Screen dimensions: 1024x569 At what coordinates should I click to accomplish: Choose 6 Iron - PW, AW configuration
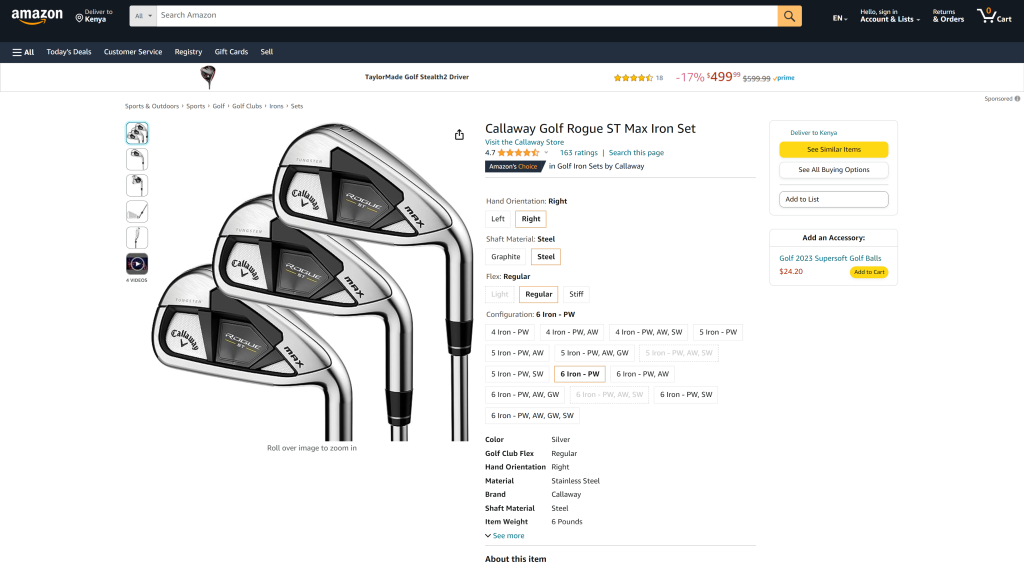pos(643,374)
